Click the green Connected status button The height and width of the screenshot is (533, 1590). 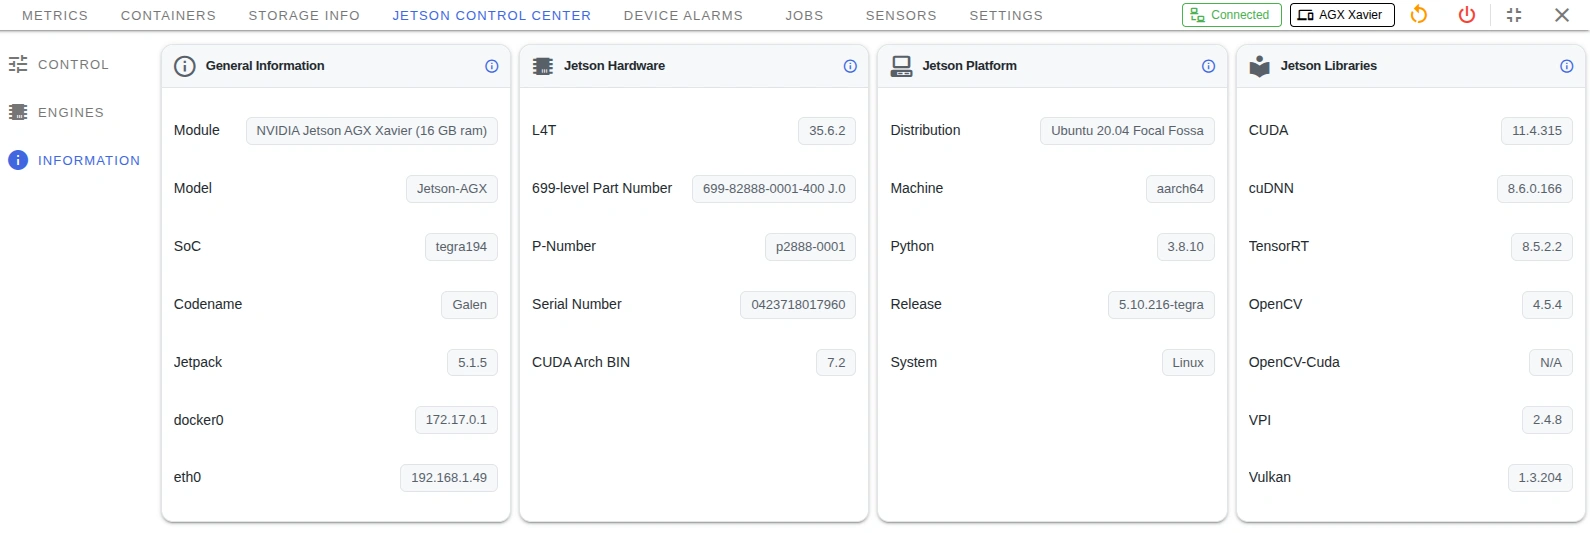(x=1230, y=15)
